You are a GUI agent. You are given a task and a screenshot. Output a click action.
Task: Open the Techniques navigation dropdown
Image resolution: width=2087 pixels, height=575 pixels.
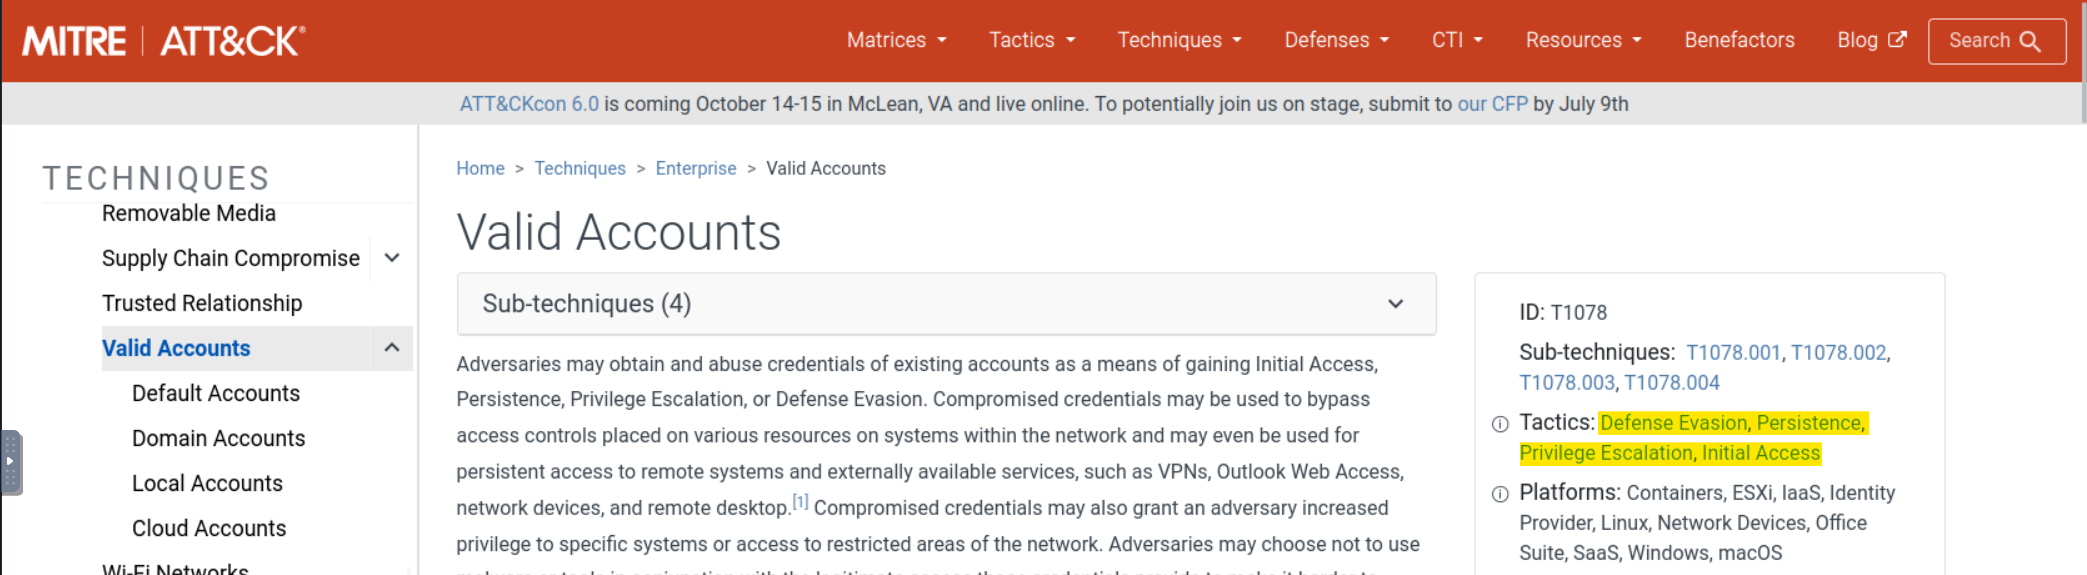1179,40
